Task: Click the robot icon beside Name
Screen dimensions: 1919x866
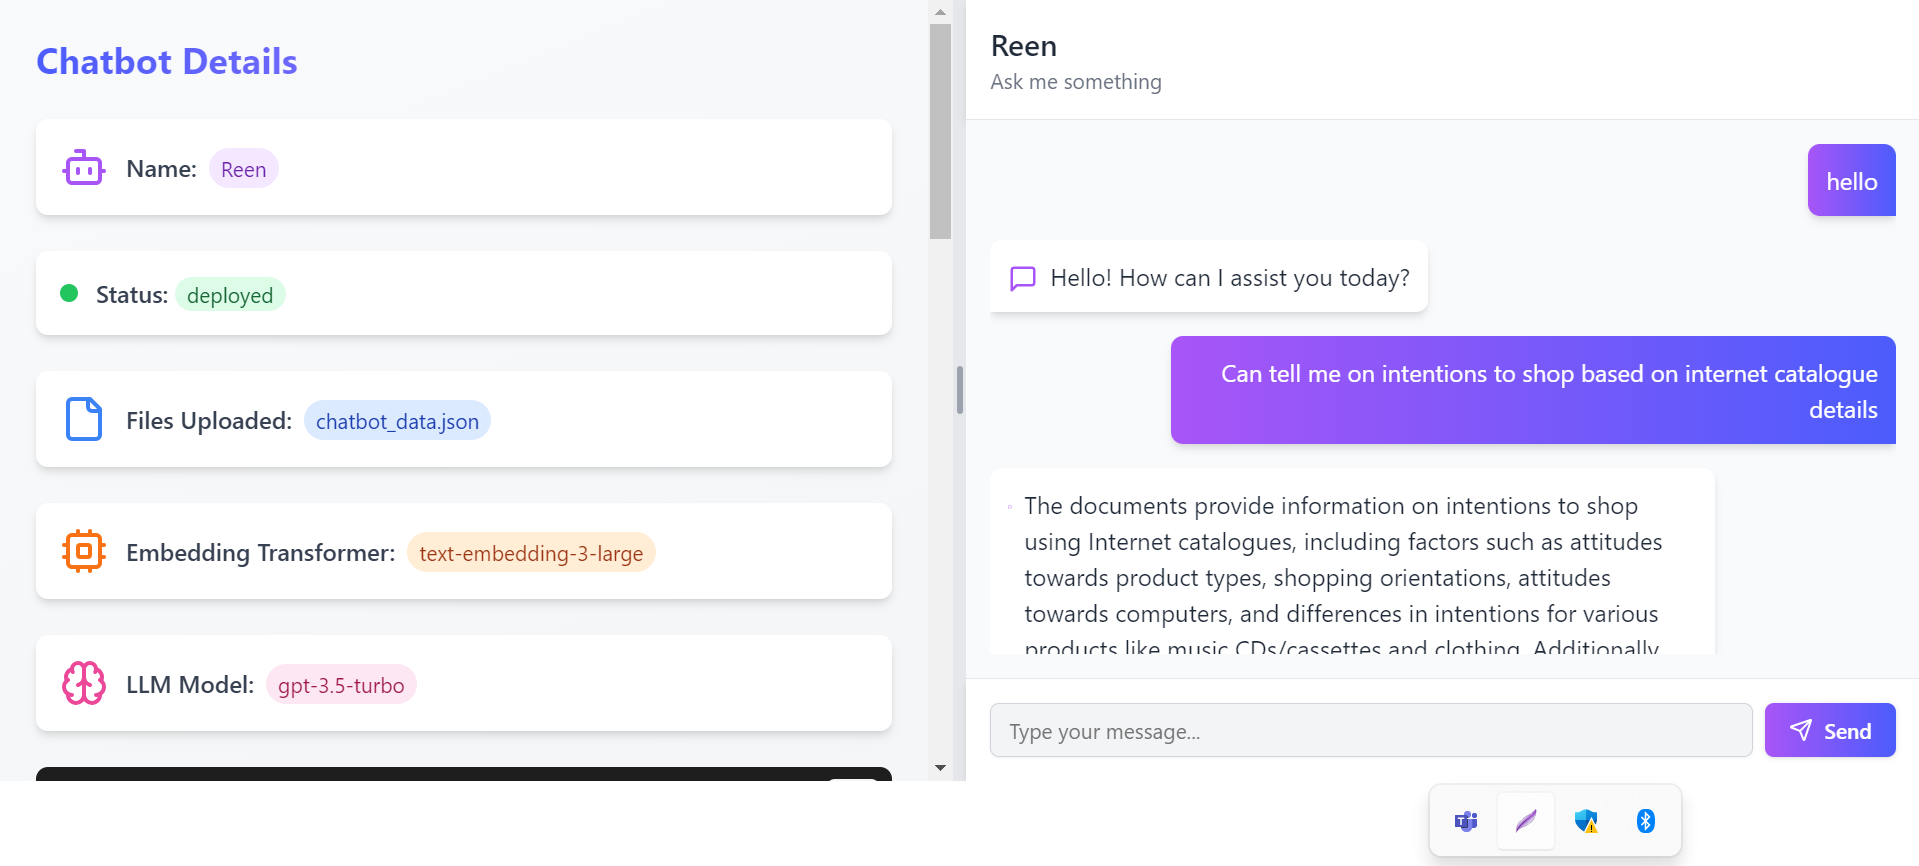Action: pyautogui.click(x=84, y=168)
